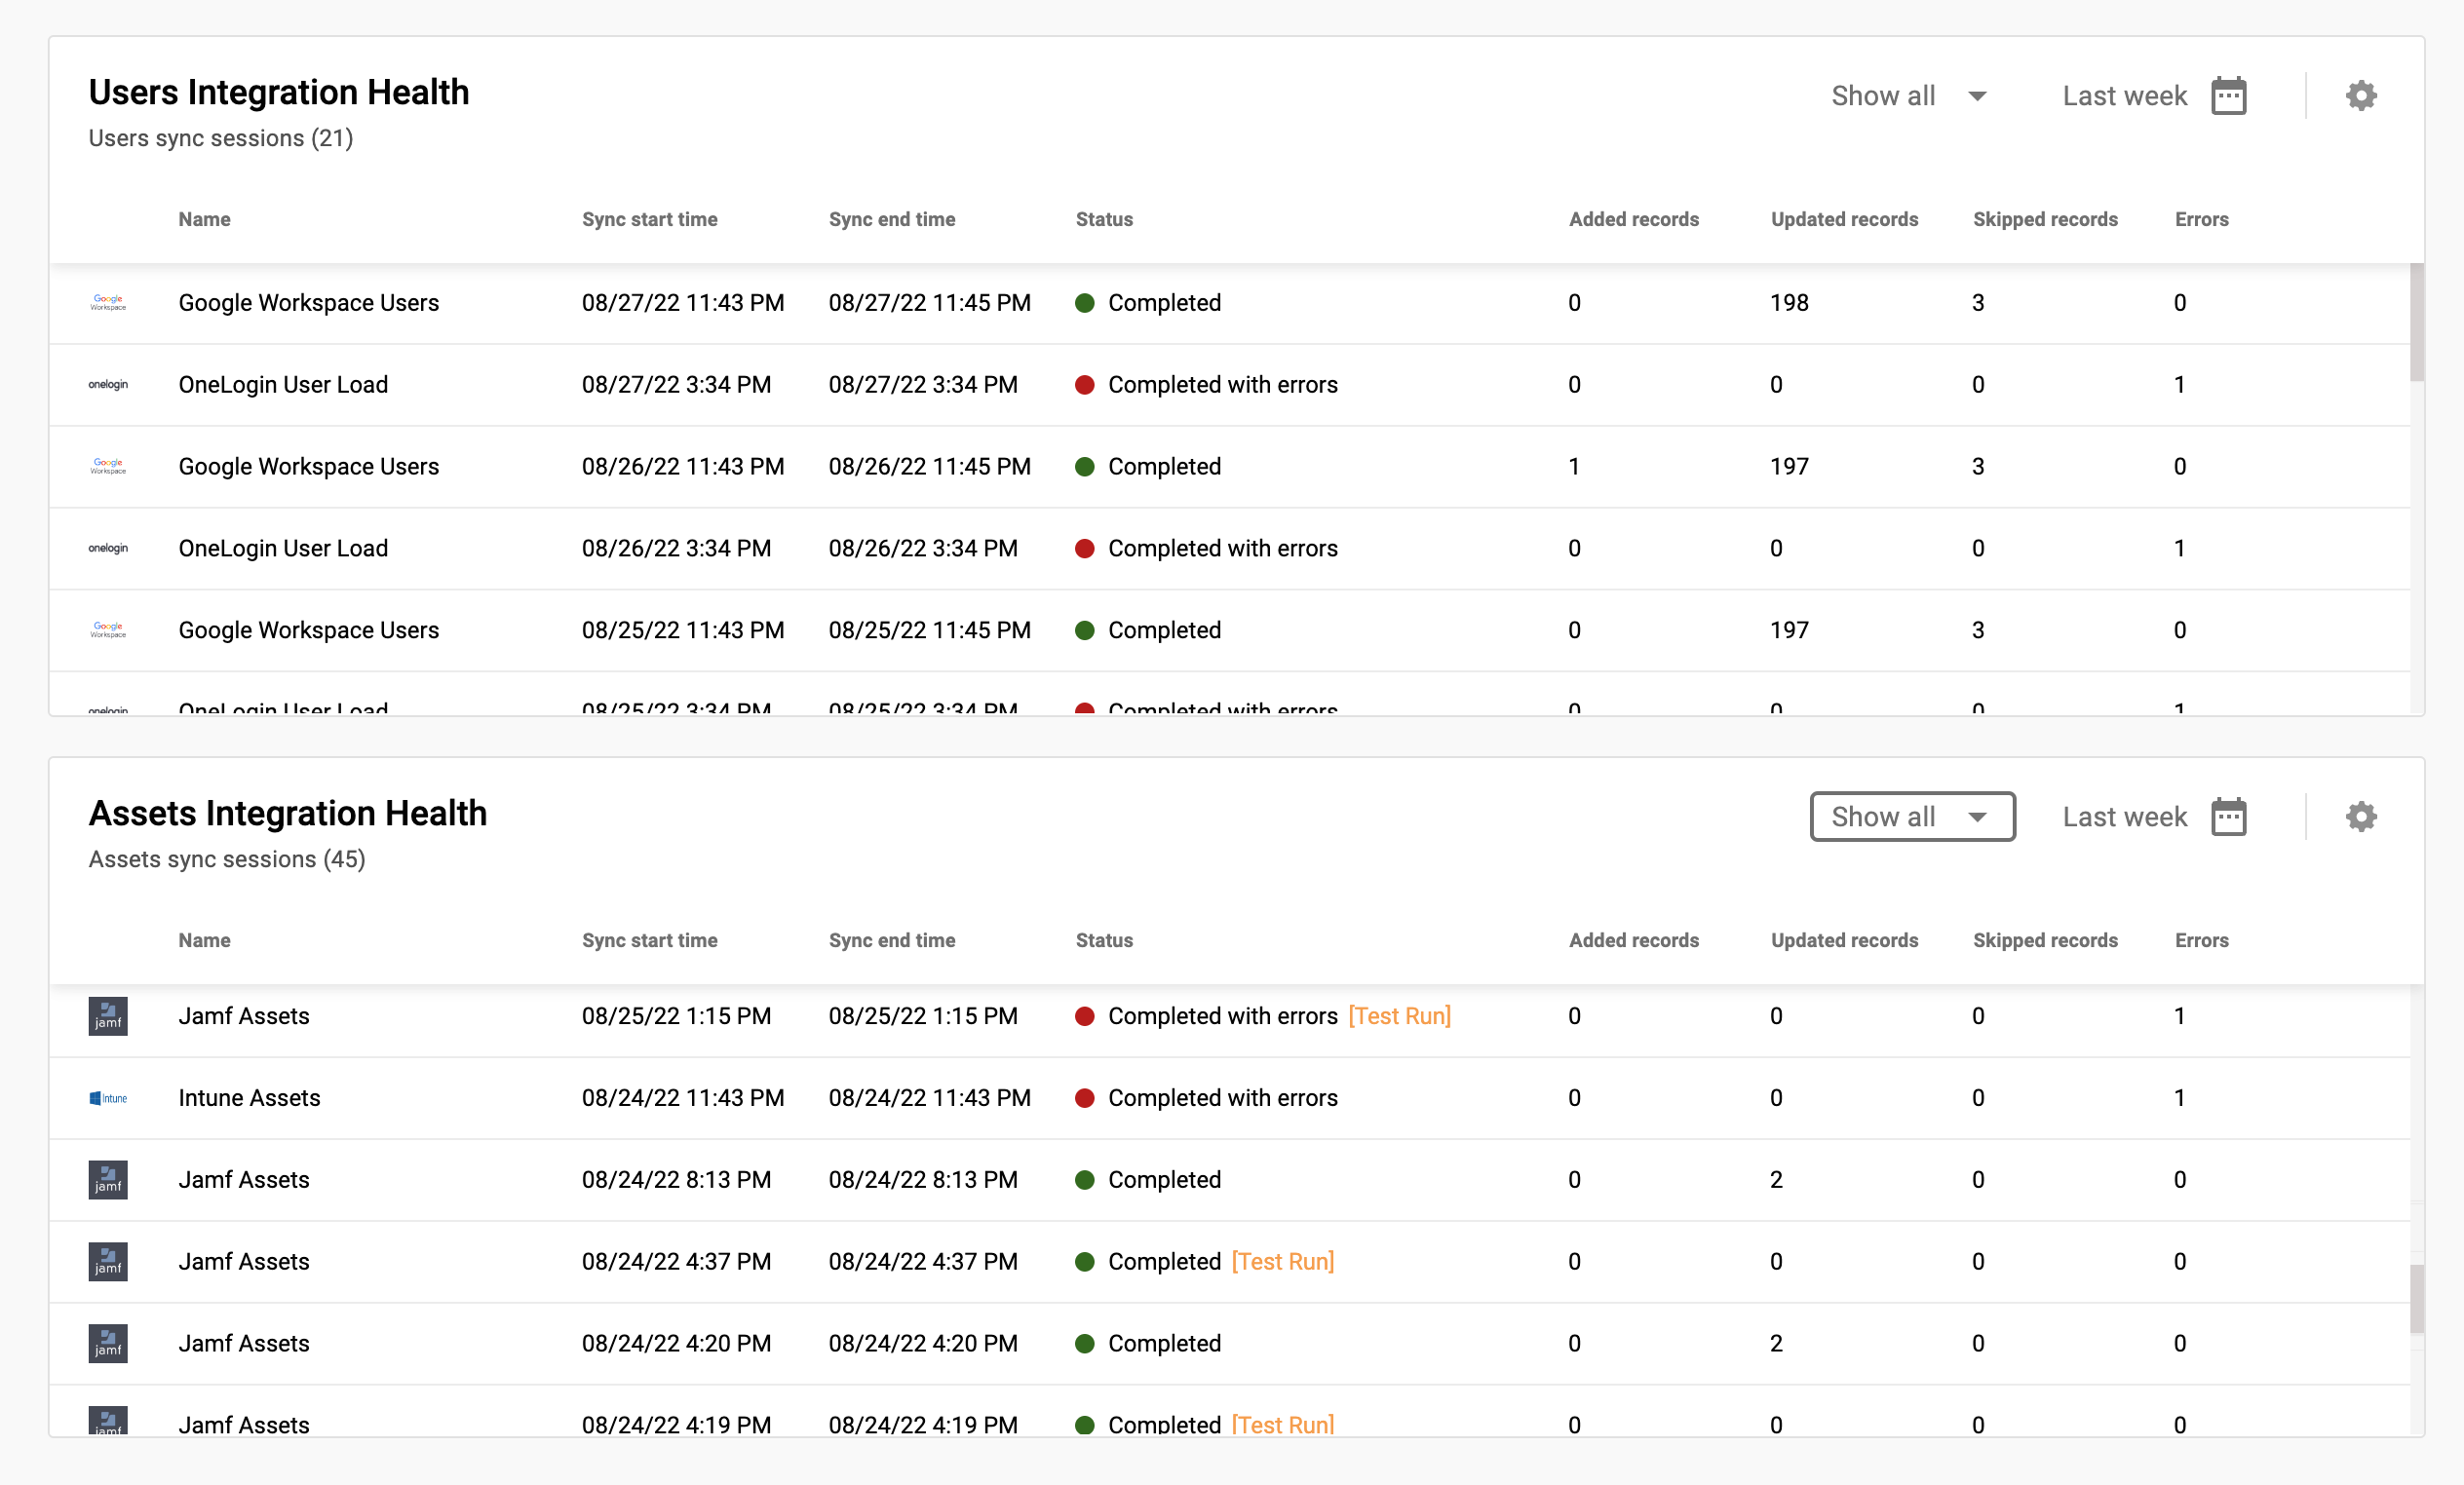
Task: Click Test Run tag on Jamf 1:15 PM row
Action: (x=1399, y=1016)
